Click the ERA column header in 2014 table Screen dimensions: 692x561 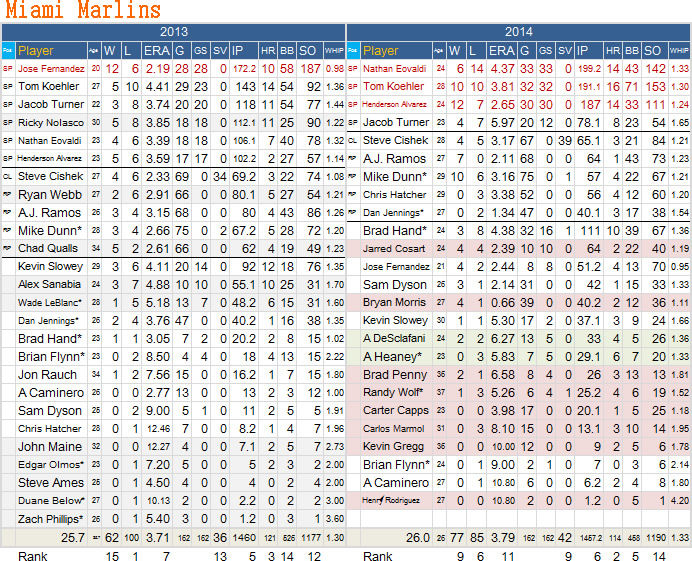pyautogui.click(x=502, y=51)
